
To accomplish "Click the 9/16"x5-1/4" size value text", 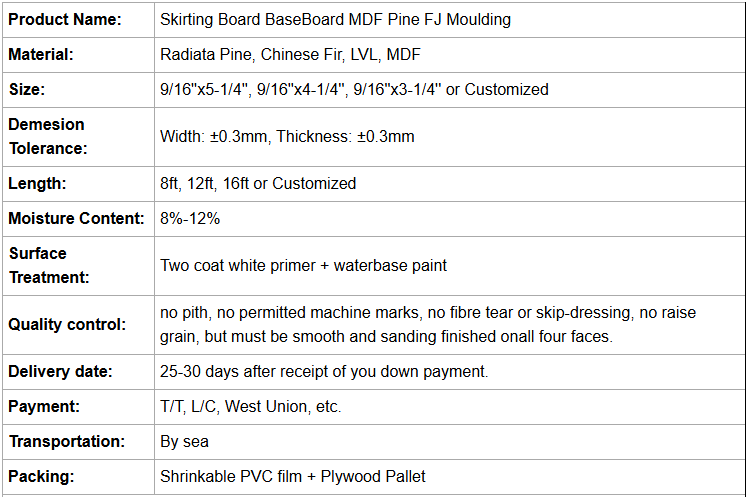I will (204, 89).
